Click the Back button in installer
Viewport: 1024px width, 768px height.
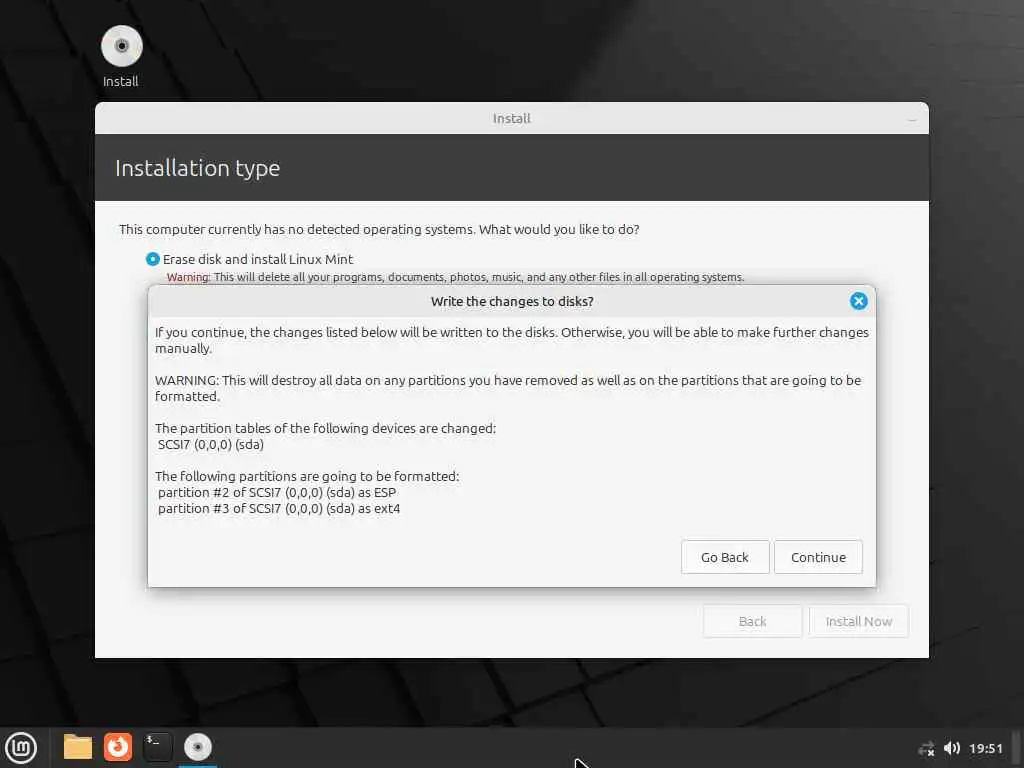tap(752, 621)
